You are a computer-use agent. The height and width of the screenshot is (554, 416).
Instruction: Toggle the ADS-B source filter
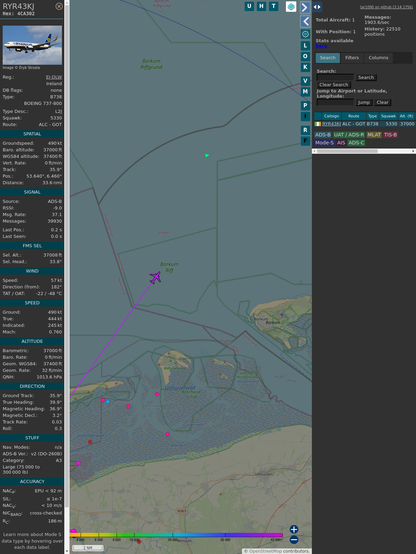[x=323, y=135]
